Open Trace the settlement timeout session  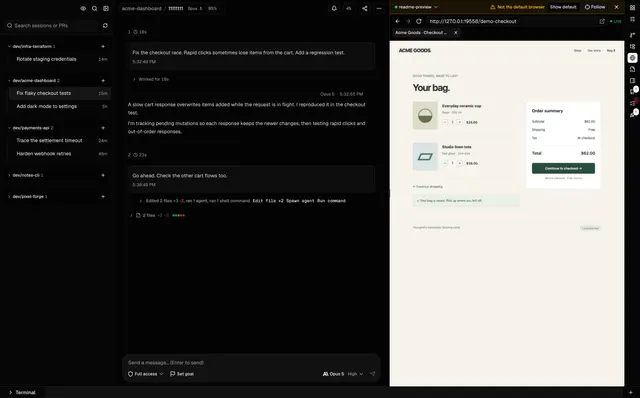59,141
